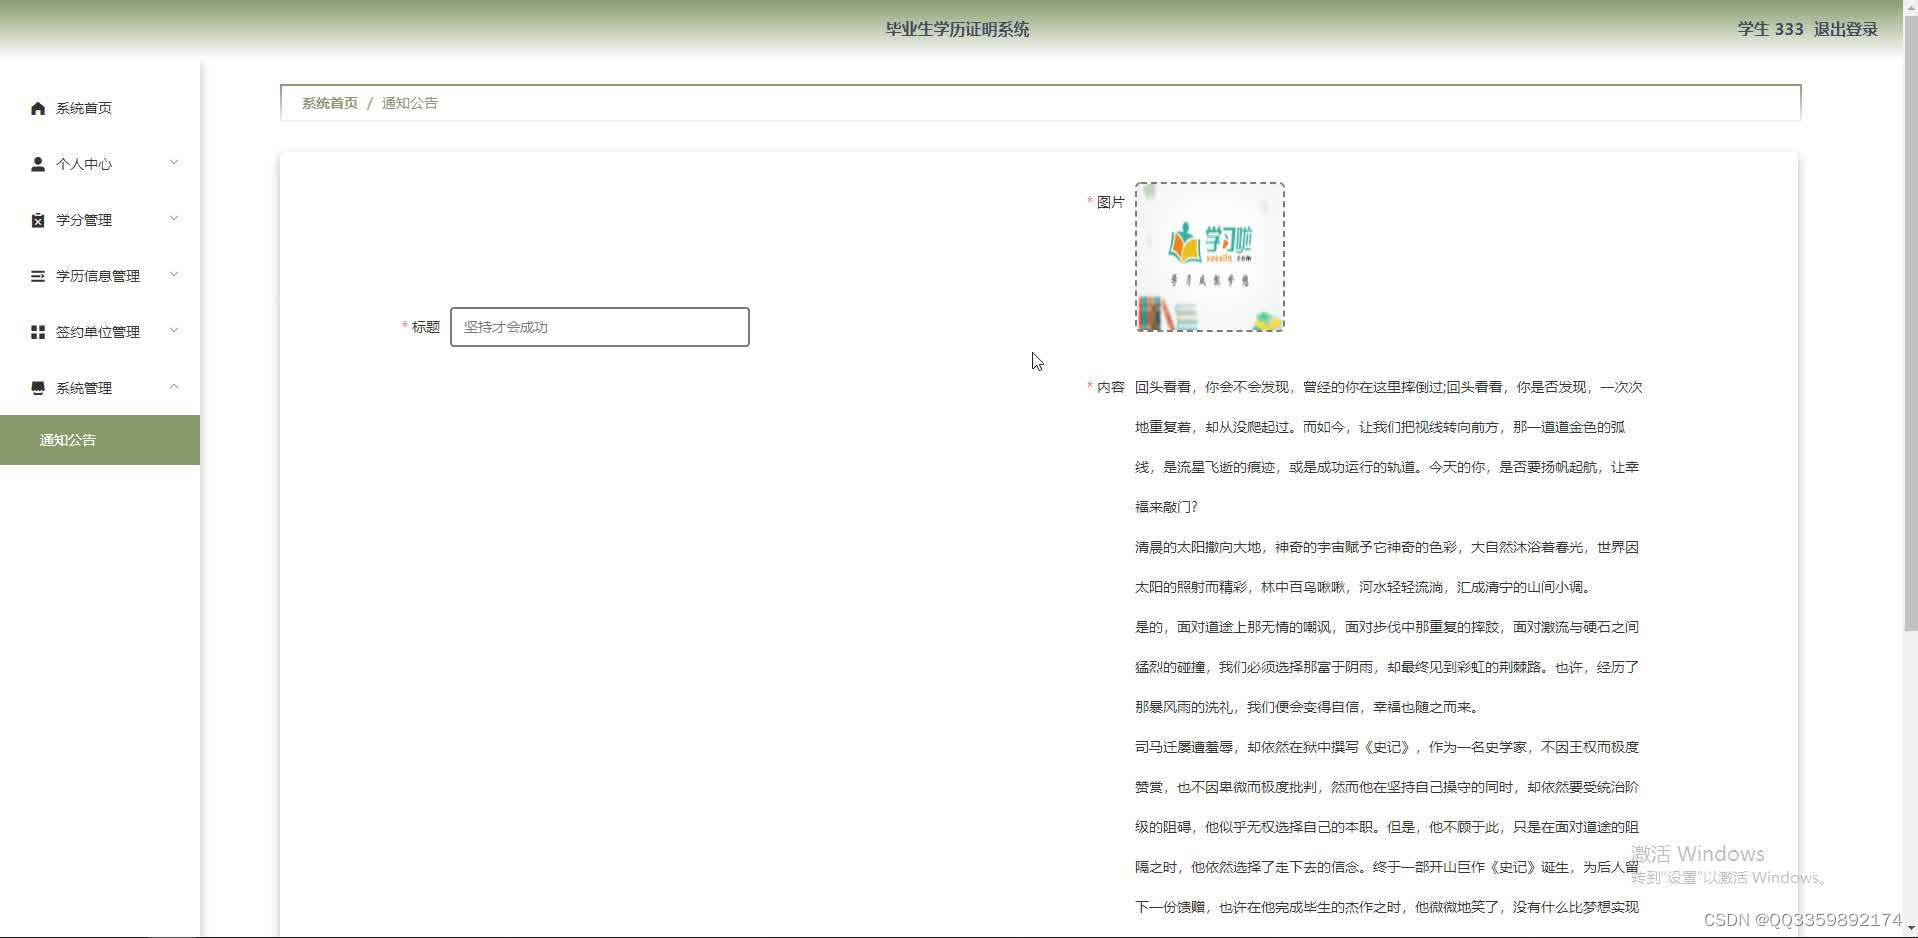The height and width of the screenshot is (938, 1918).
Task: Open the 学历信息管理 menu item
Action: 100,276
